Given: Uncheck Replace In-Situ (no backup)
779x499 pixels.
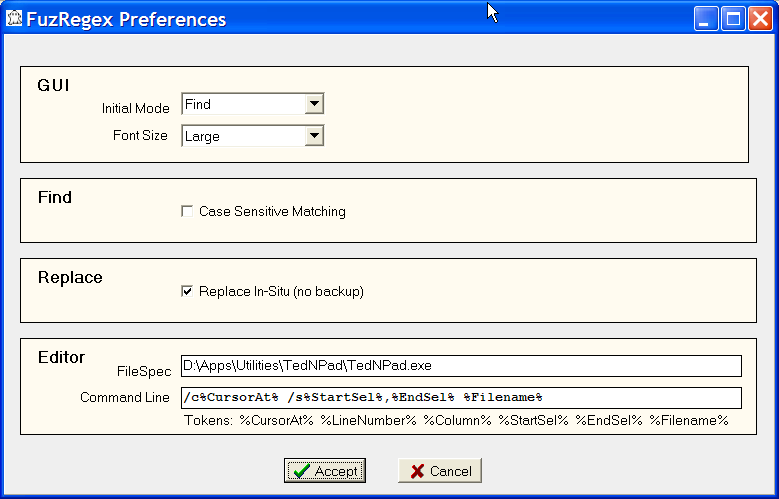Looking at the screenshot, I should pos(186,292).
